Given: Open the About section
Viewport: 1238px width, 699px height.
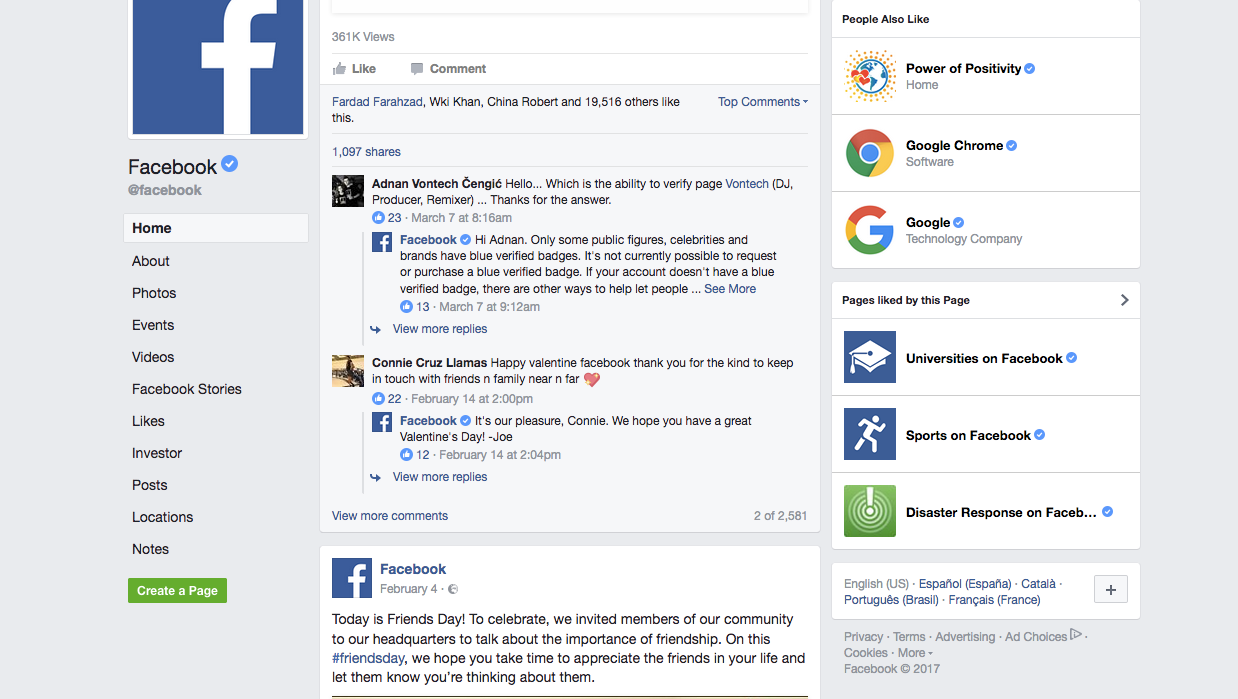Looking at the screenshot, I should click(x=151, y=261).
